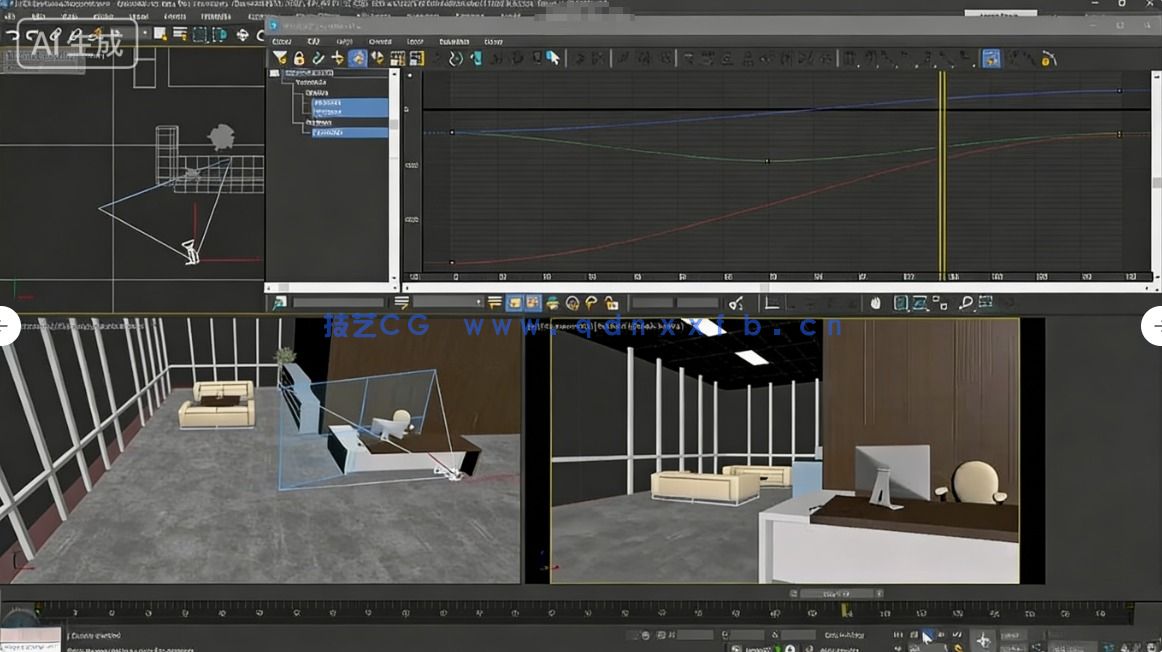Expand the Position track in the controller tree
Image resolution: width=1162 pixels, height=652 pixels.
[x=316, y=93]
